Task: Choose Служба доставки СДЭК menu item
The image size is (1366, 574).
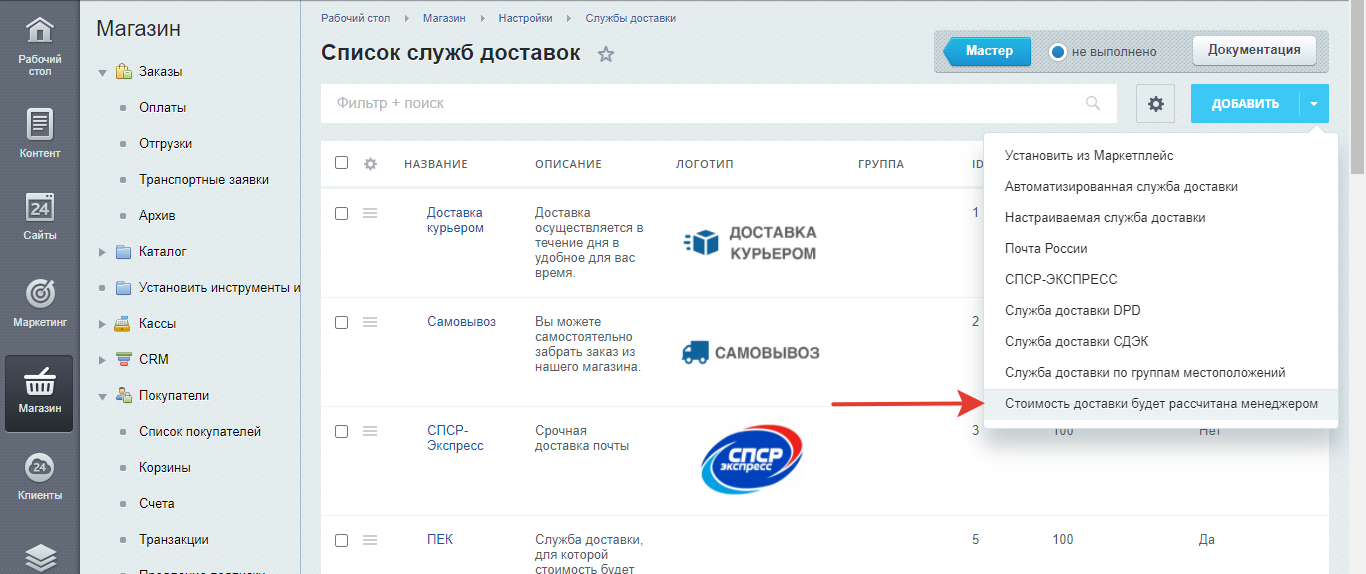Action: pyautogui.click(x=1076, y=341)
